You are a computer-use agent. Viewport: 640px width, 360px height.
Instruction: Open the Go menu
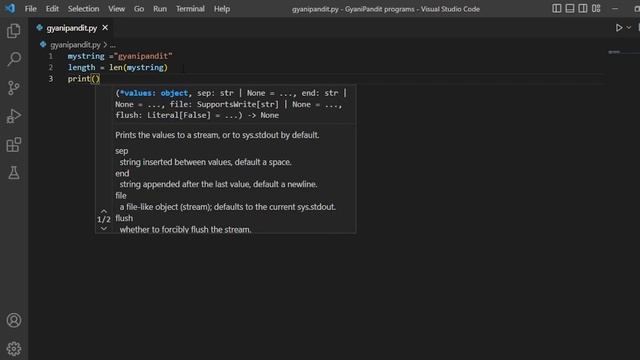(139, 9)
